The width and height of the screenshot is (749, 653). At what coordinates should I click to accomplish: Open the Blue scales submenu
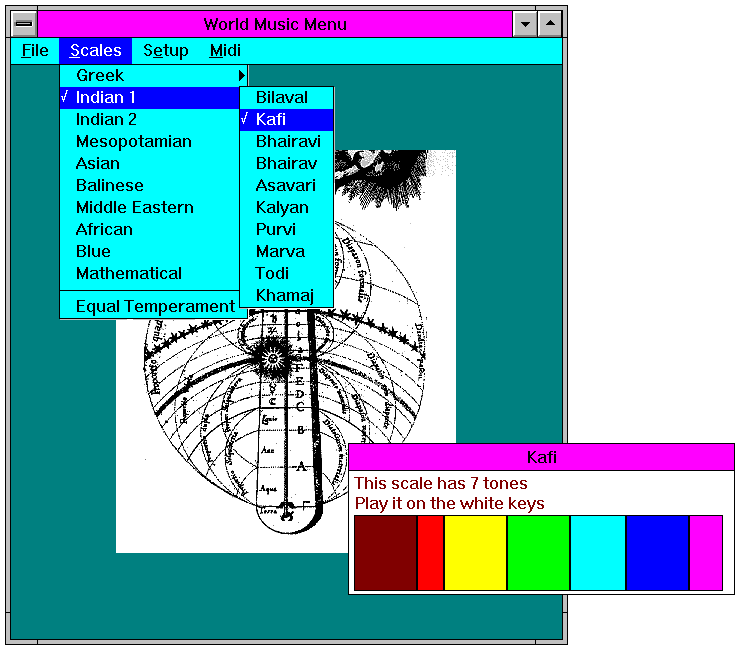150,251
